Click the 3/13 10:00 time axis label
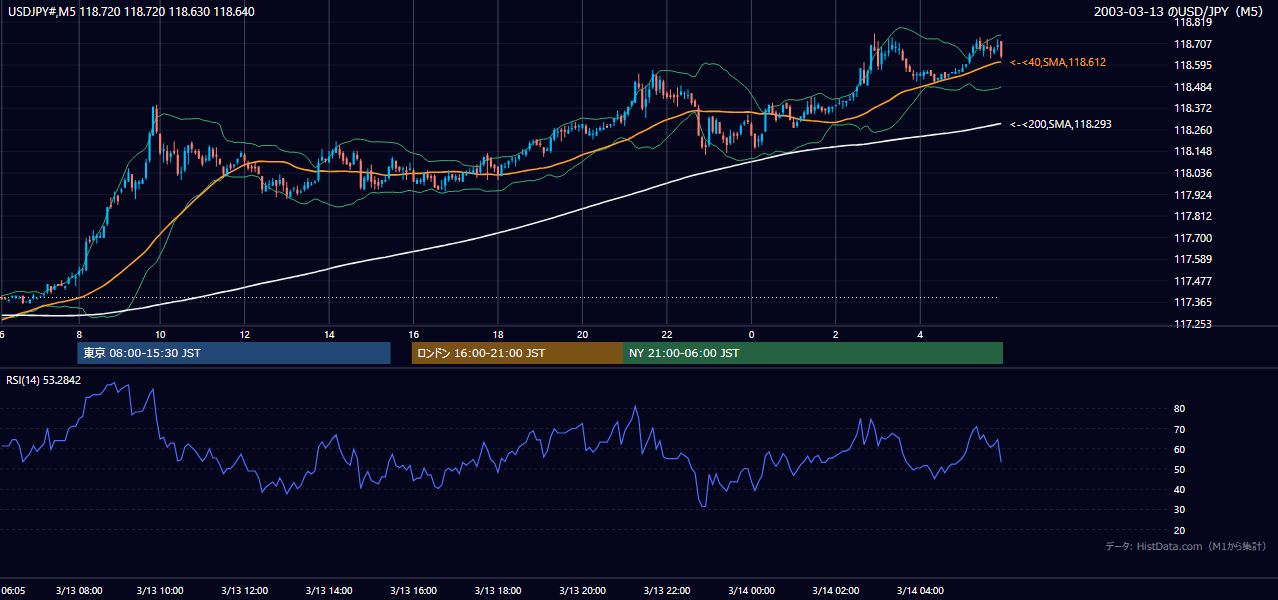1278x600 pixels. pos(160,590)
